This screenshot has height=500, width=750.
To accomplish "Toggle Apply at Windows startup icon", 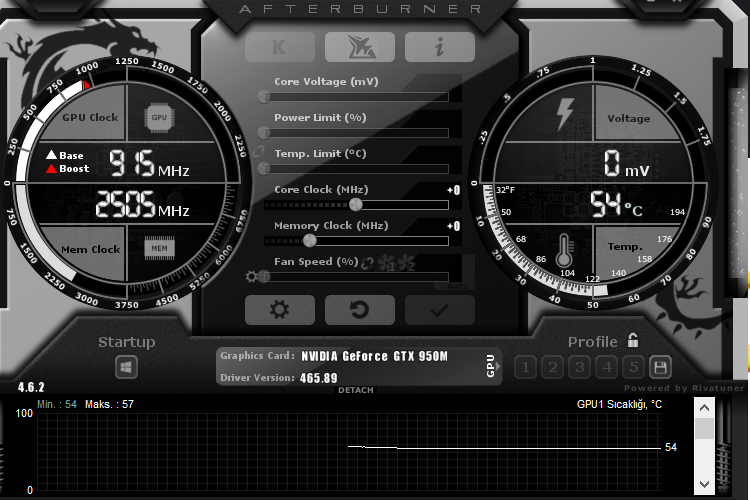I will pos(126,367).
